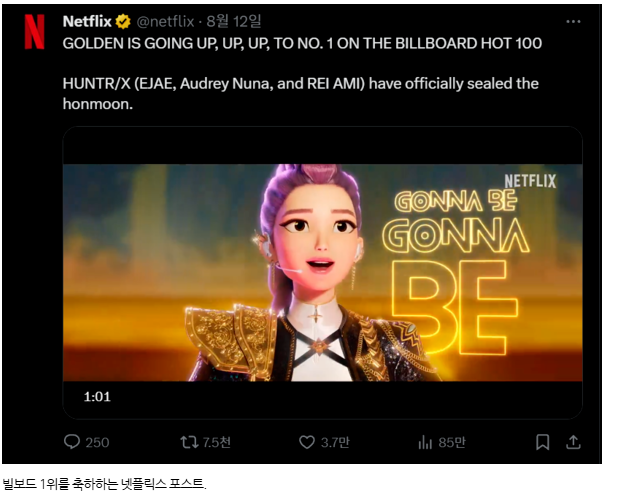Image resolution: width=621 pixels, height=497 pixels.
Task: Click the 3.7만 likes count
Action: (x=335, y=442)
